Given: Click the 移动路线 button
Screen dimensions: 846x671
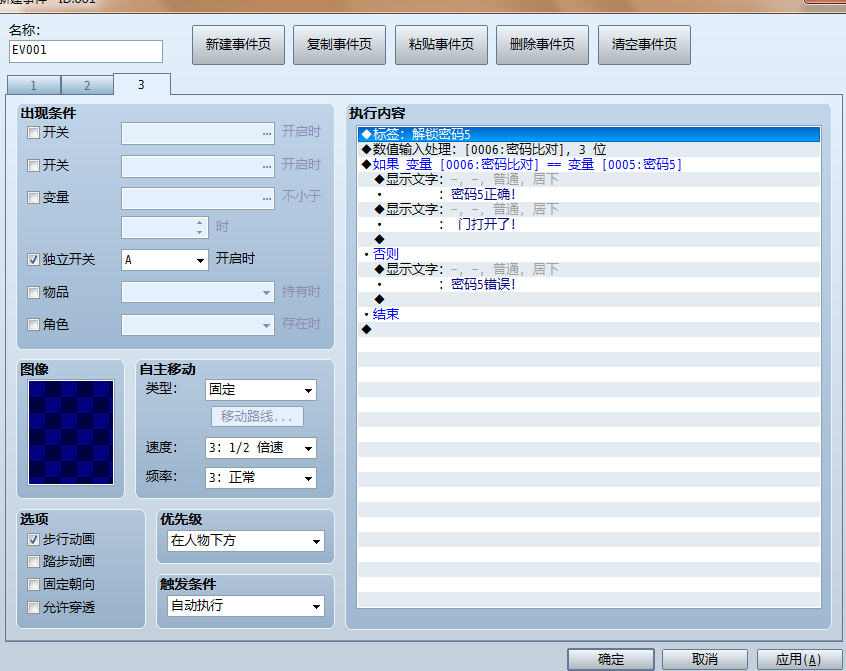Looking at the screenshot, I should point(257,416).
